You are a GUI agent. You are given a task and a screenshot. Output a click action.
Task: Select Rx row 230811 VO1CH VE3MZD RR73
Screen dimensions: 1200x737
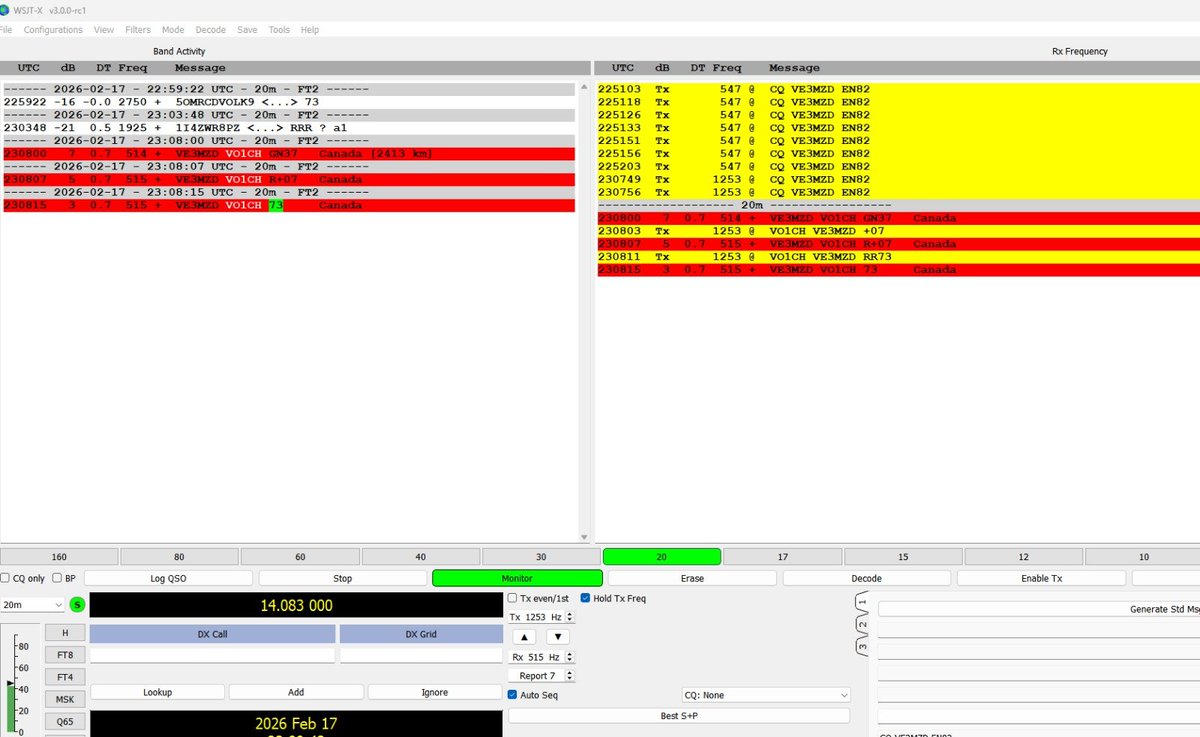(897, 256)
